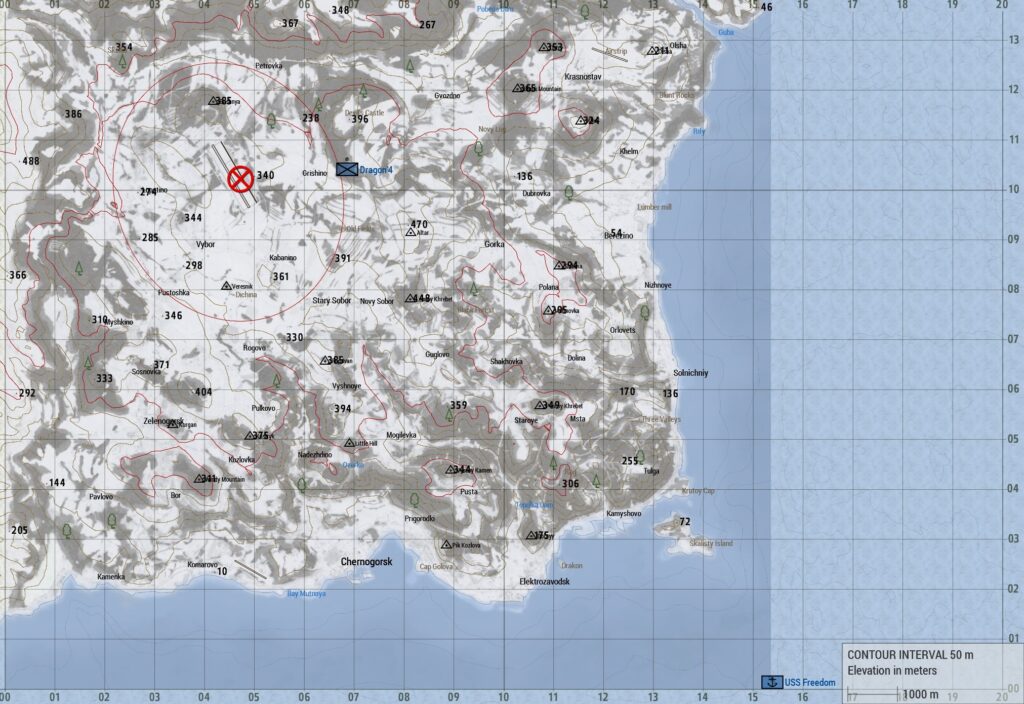Click the Zelenogorsk town label

pyautogui.click(x=164, y=421)
